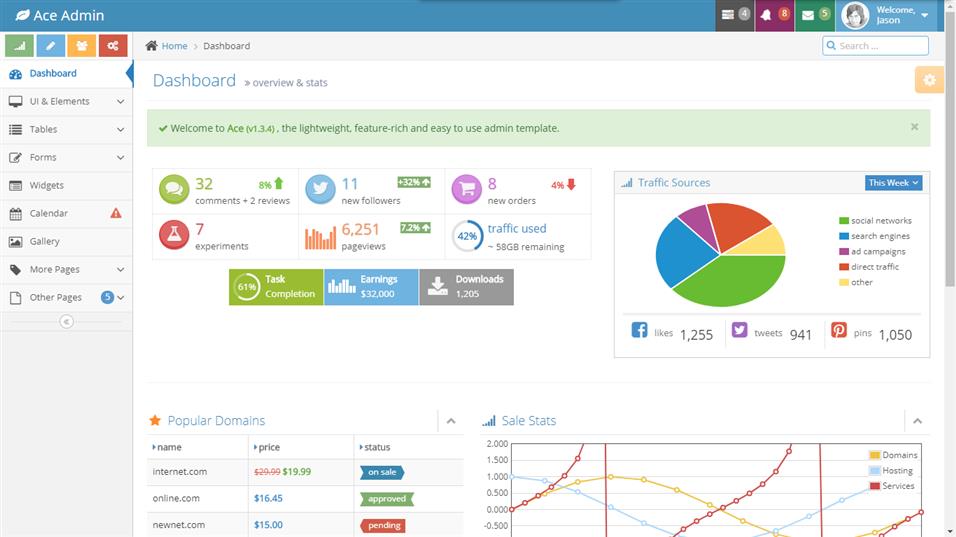The width and height of the screenshot is (956, 537).
Task: Click the search engines legend swatch
Action: [x=844, y=236]
